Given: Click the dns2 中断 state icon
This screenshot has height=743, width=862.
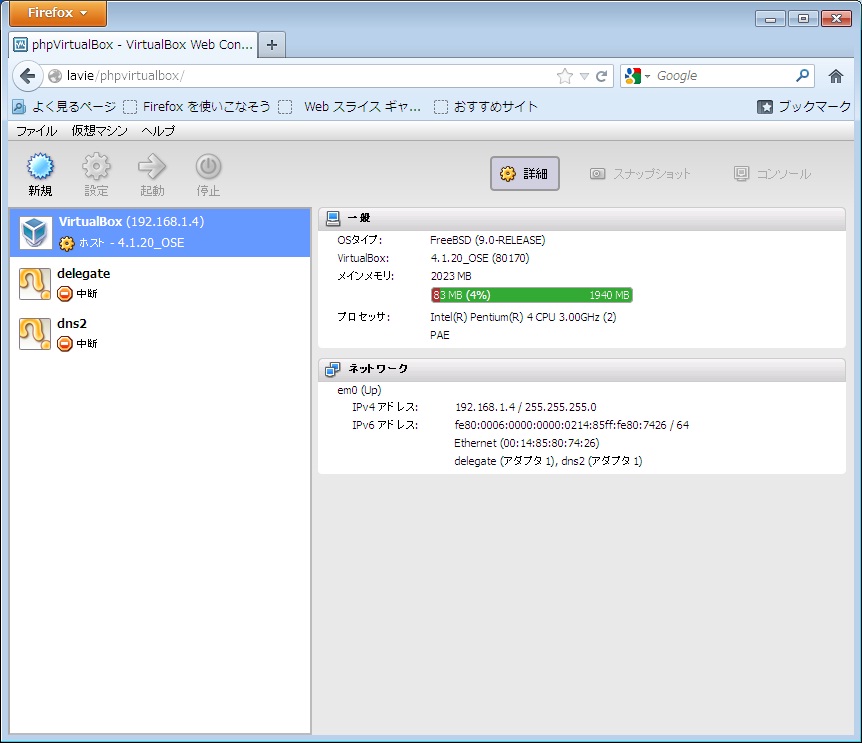Looking at the screenshot, I should click(x=65, y=344).
